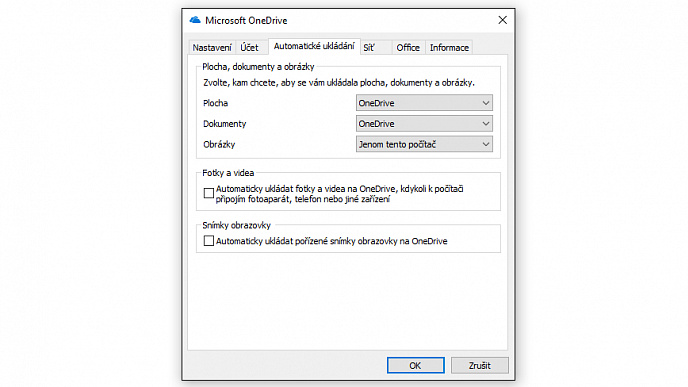
Task: Click the 'Fotky a videa' group heading
Action: pos(228,173)
